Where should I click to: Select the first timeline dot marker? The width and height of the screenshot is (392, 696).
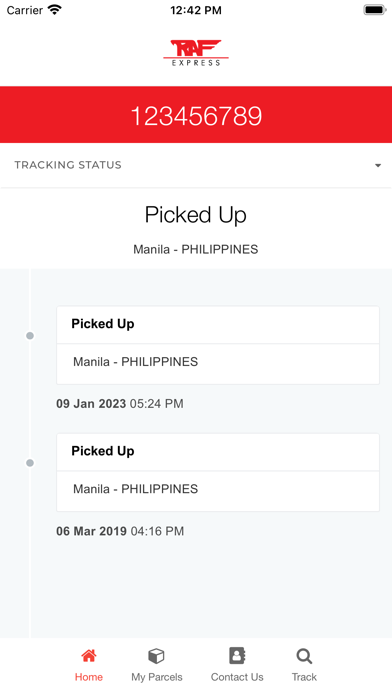click(x=30, y=336)
